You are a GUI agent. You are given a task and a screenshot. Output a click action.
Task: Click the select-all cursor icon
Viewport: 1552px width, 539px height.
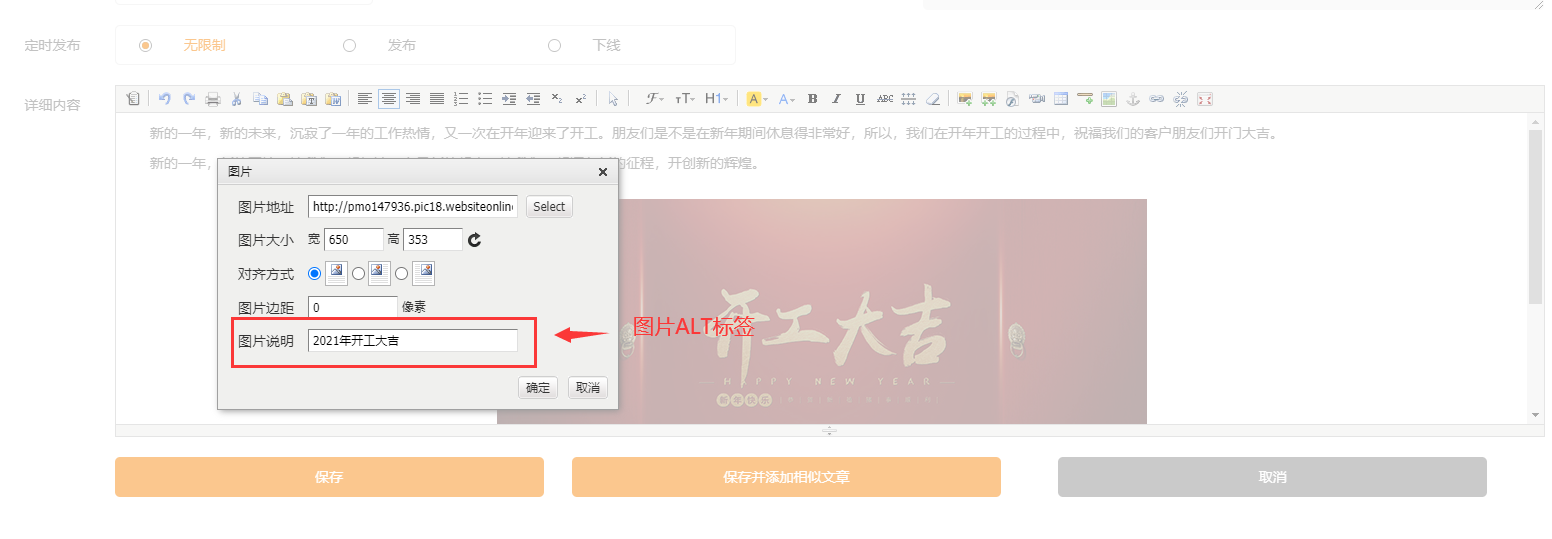[x=613, y=99]
